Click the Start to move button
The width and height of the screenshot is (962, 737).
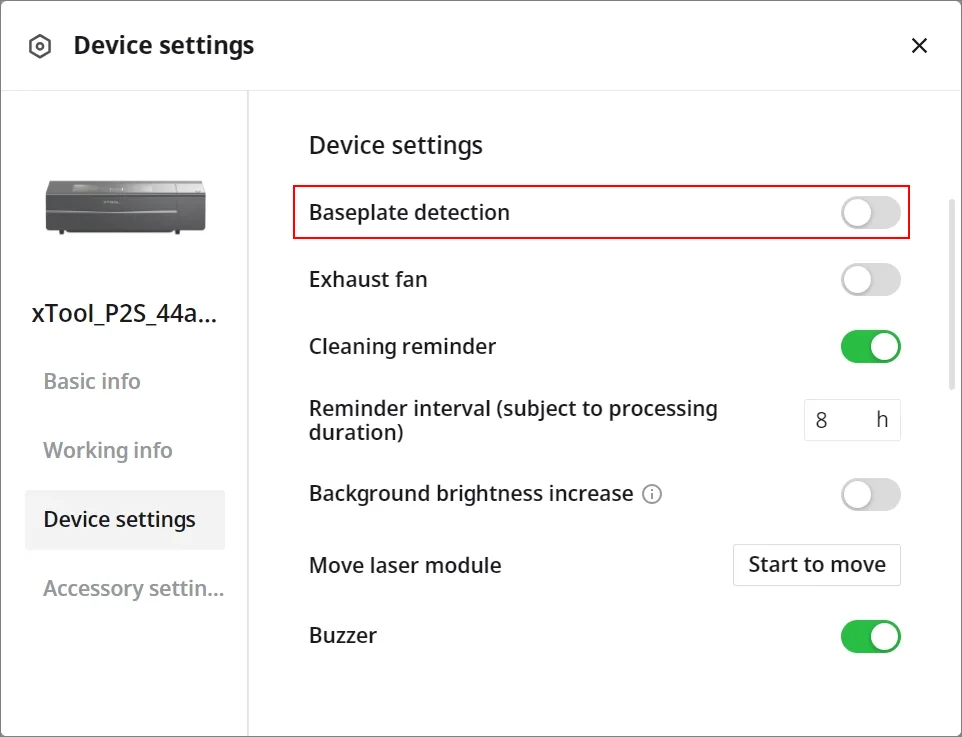[817, 565]
